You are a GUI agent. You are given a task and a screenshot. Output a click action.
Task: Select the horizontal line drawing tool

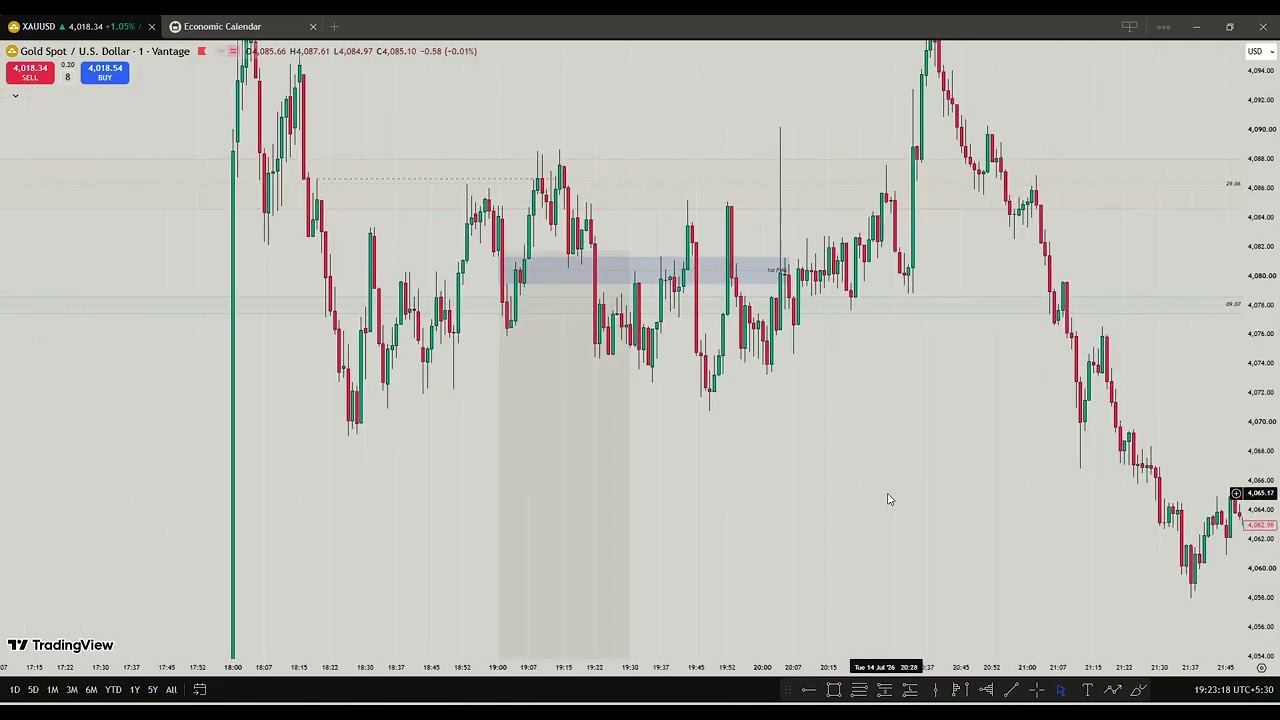tap(808, 690)
